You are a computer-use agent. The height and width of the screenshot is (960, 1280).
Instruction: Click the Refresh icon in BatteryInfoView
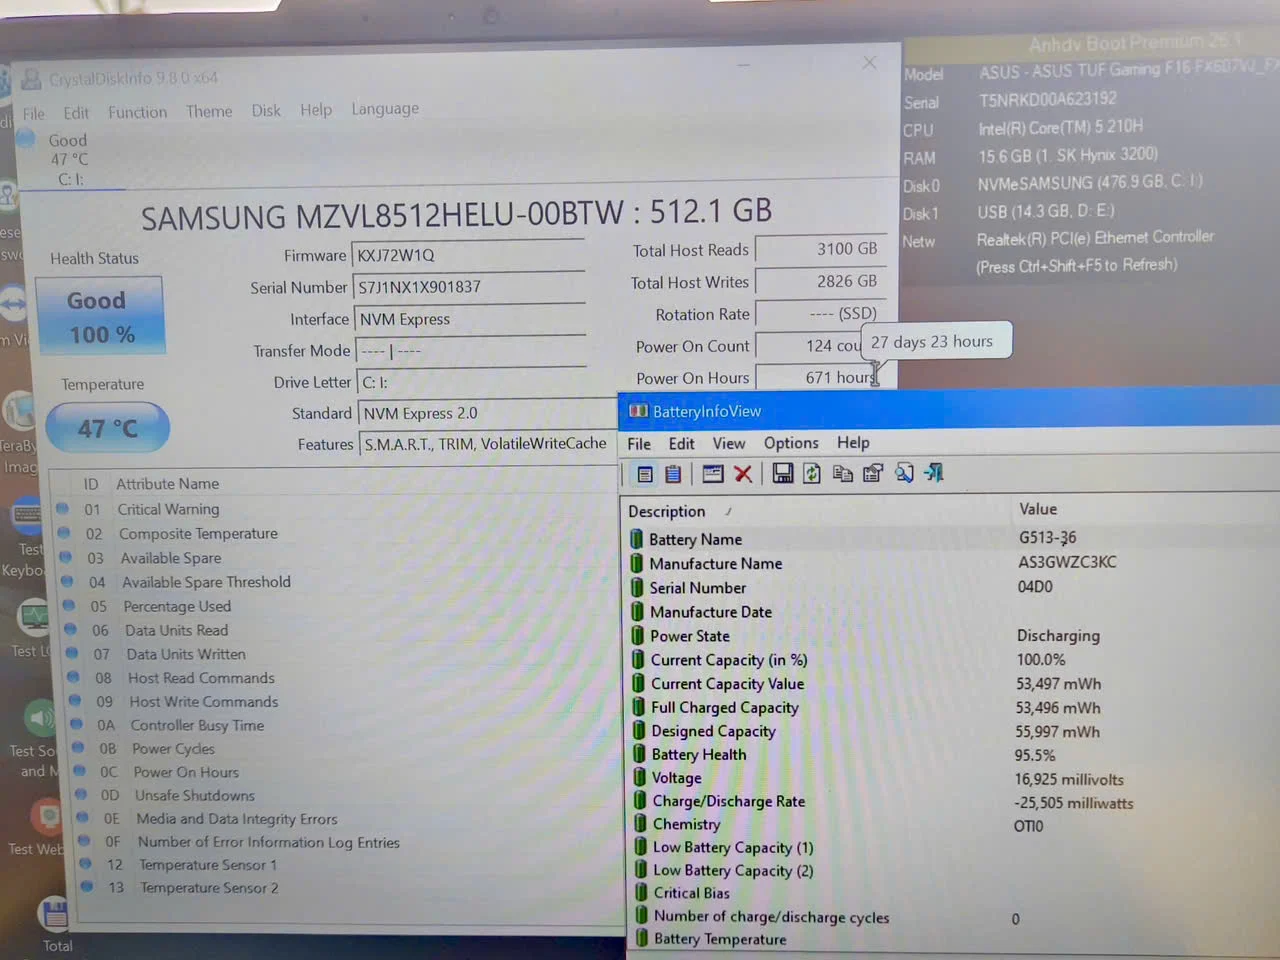click(x=812, y=473)
